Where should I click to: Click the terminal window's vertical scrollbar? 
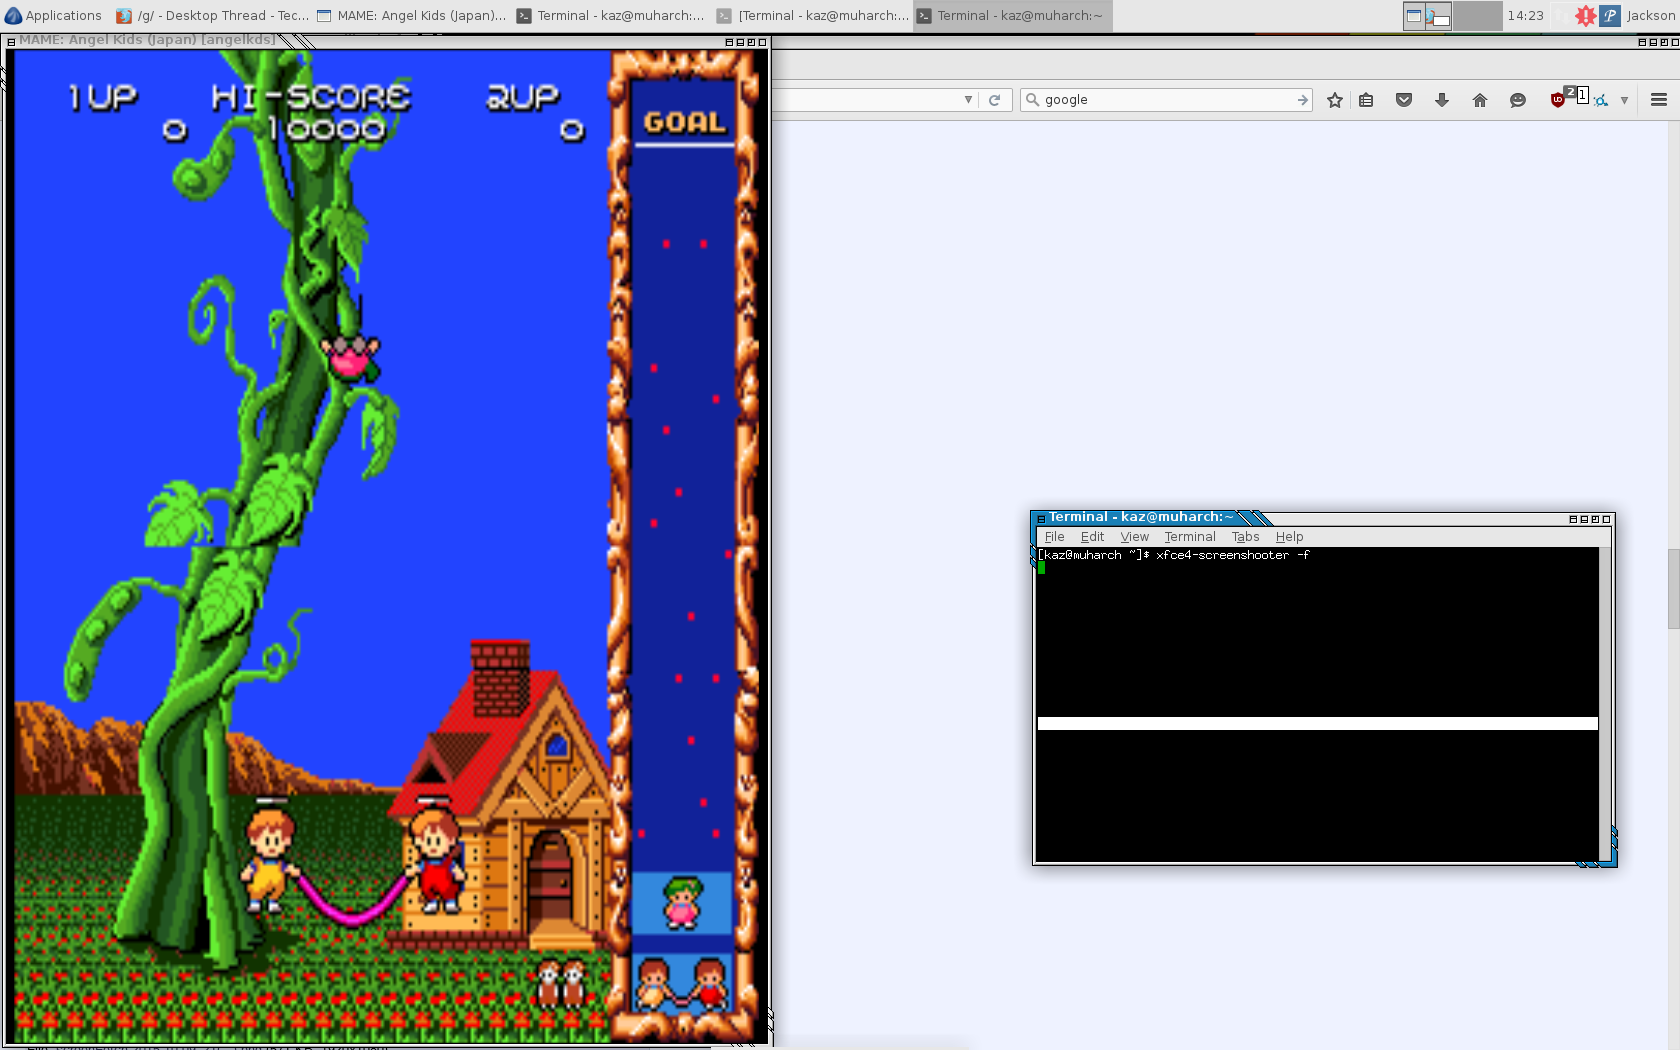pos(1604,704)
